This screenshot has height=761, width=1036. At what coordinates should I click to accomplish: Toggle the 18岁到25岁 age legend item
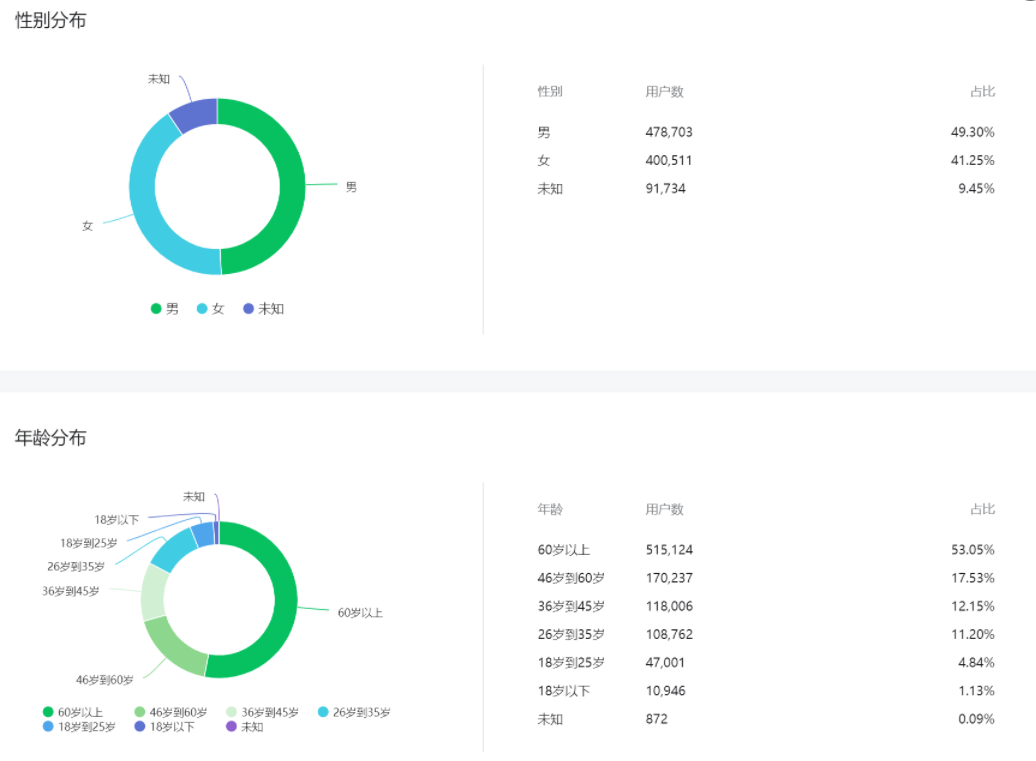coord(79,727)
